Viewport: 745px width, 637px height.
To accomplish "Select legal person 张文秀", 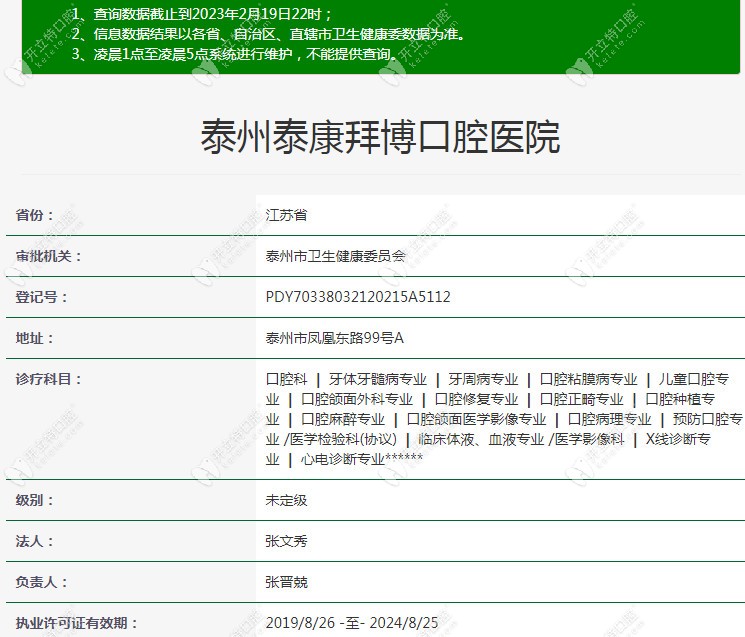I will 286,541.
